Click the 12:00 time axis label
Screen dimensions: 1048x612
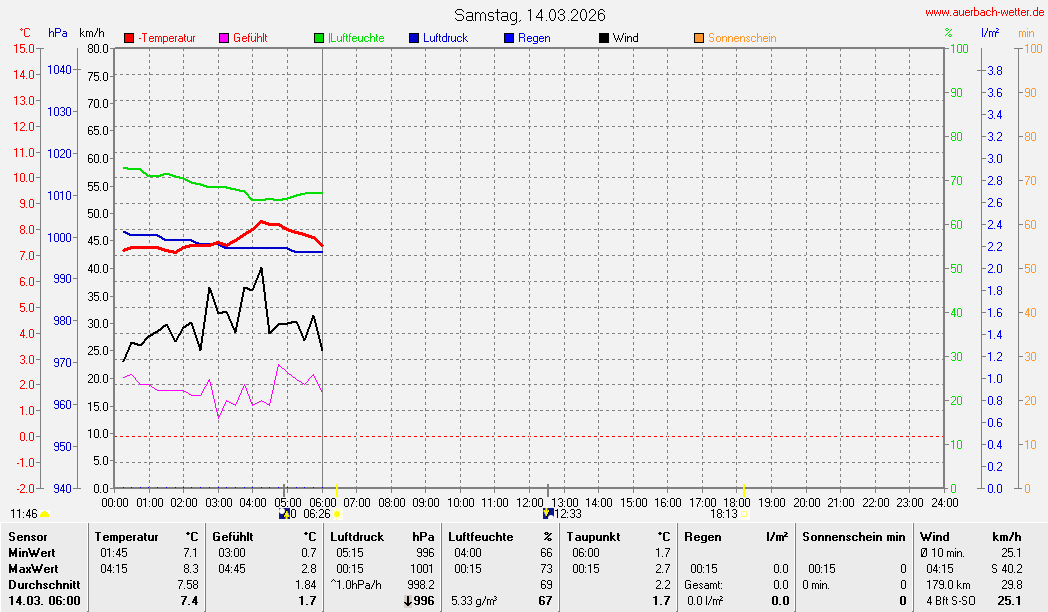[529, 502]
